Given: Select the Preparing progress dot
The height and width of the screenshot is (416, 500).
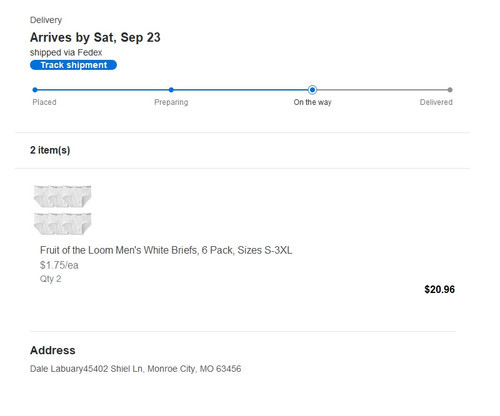Looking at the screenshot, I should click(171, 90).
